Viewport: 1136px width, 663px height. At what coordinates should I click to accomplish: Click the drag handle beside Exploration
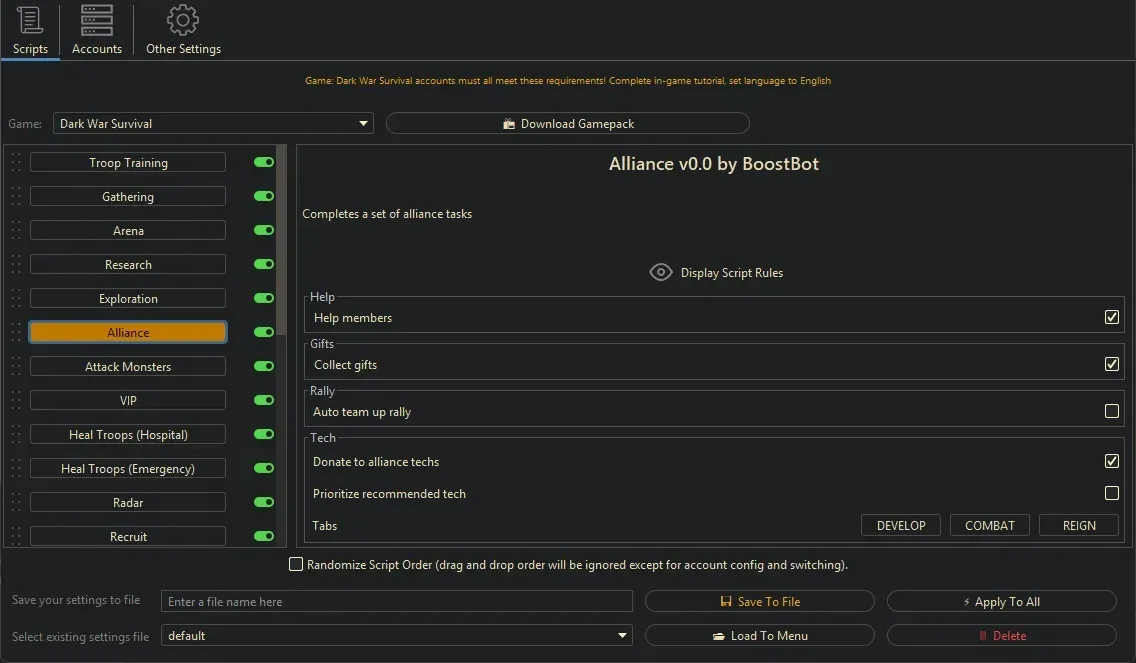point(16,299)
